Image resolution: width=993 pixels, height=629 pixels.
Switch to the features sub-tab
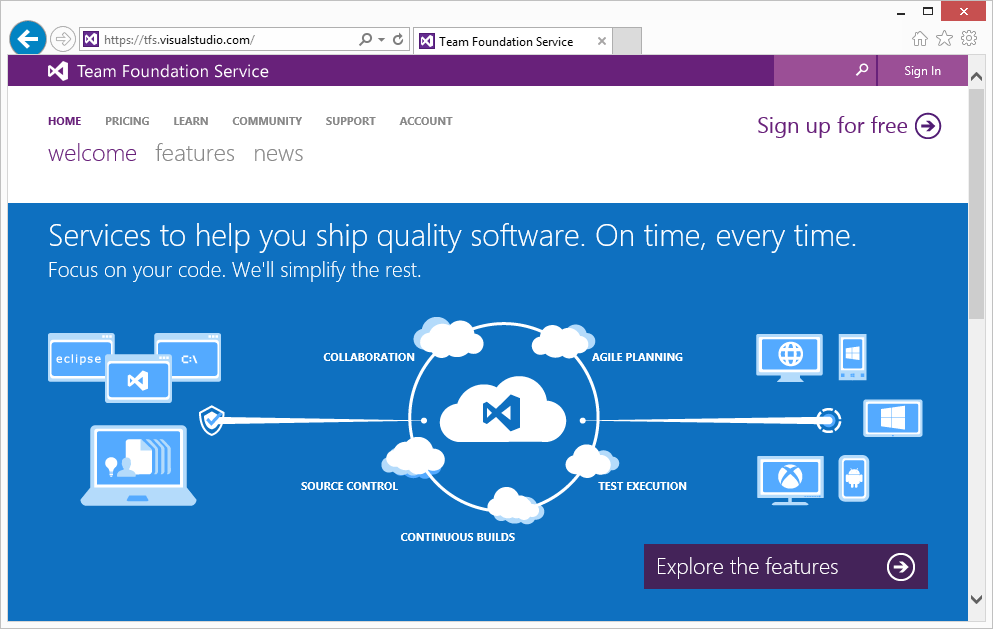click(195, 153)
